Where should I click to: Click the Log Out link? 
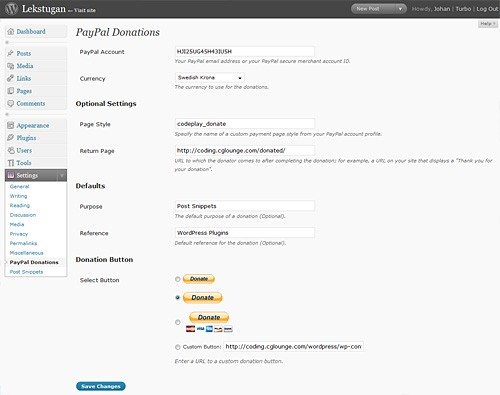487,9
